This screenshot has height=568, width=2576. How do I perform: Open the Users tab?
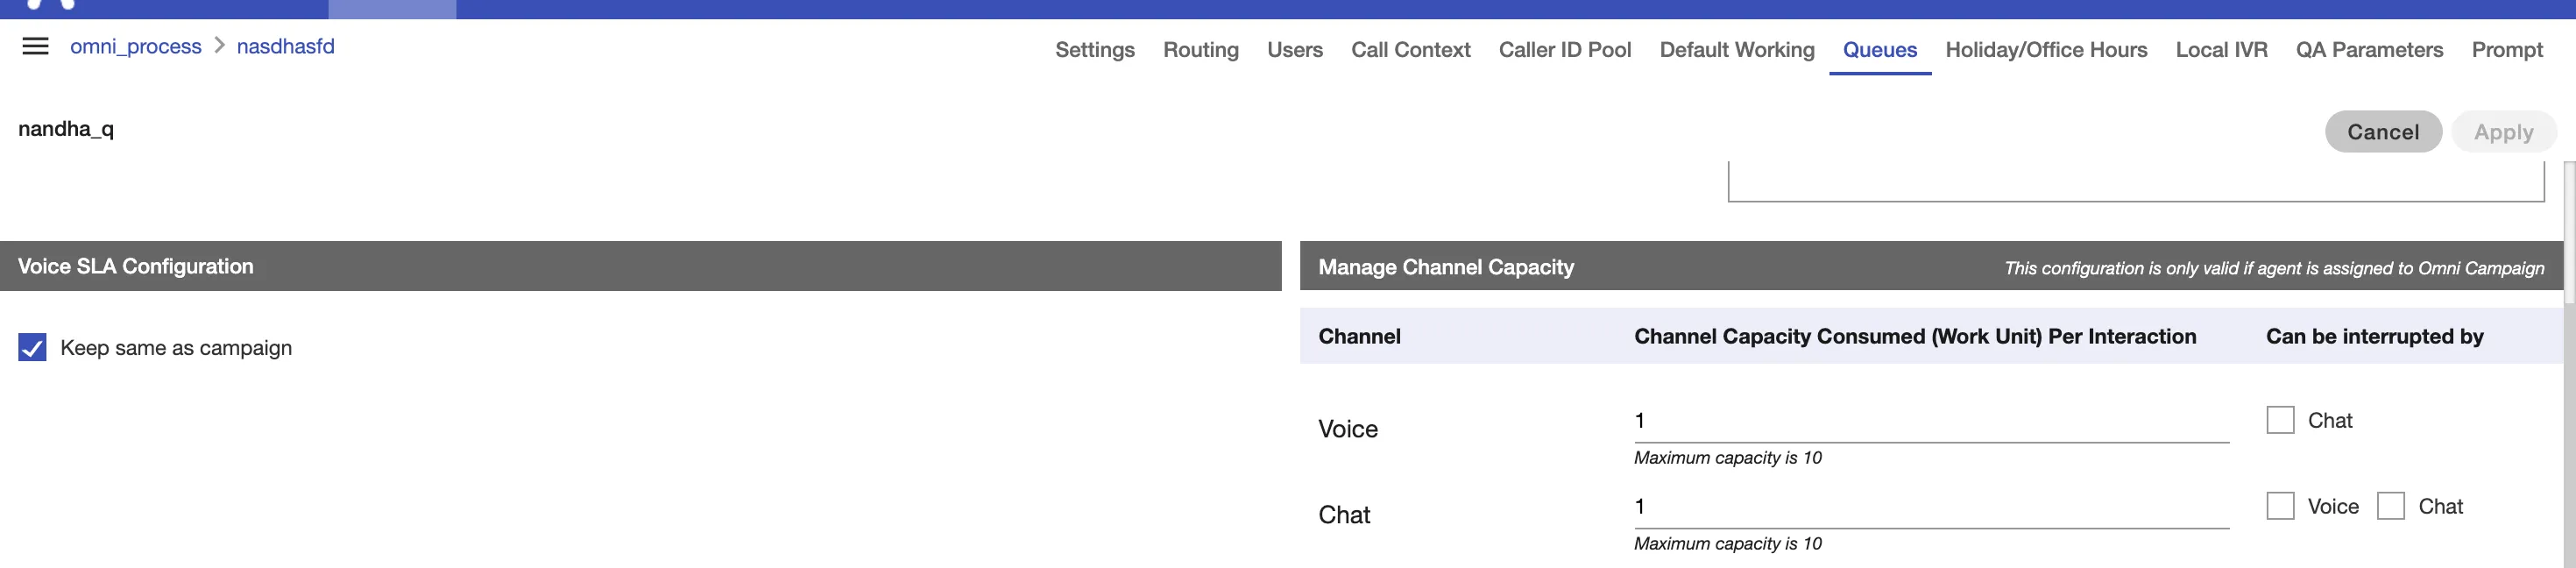coord(1294,49)
